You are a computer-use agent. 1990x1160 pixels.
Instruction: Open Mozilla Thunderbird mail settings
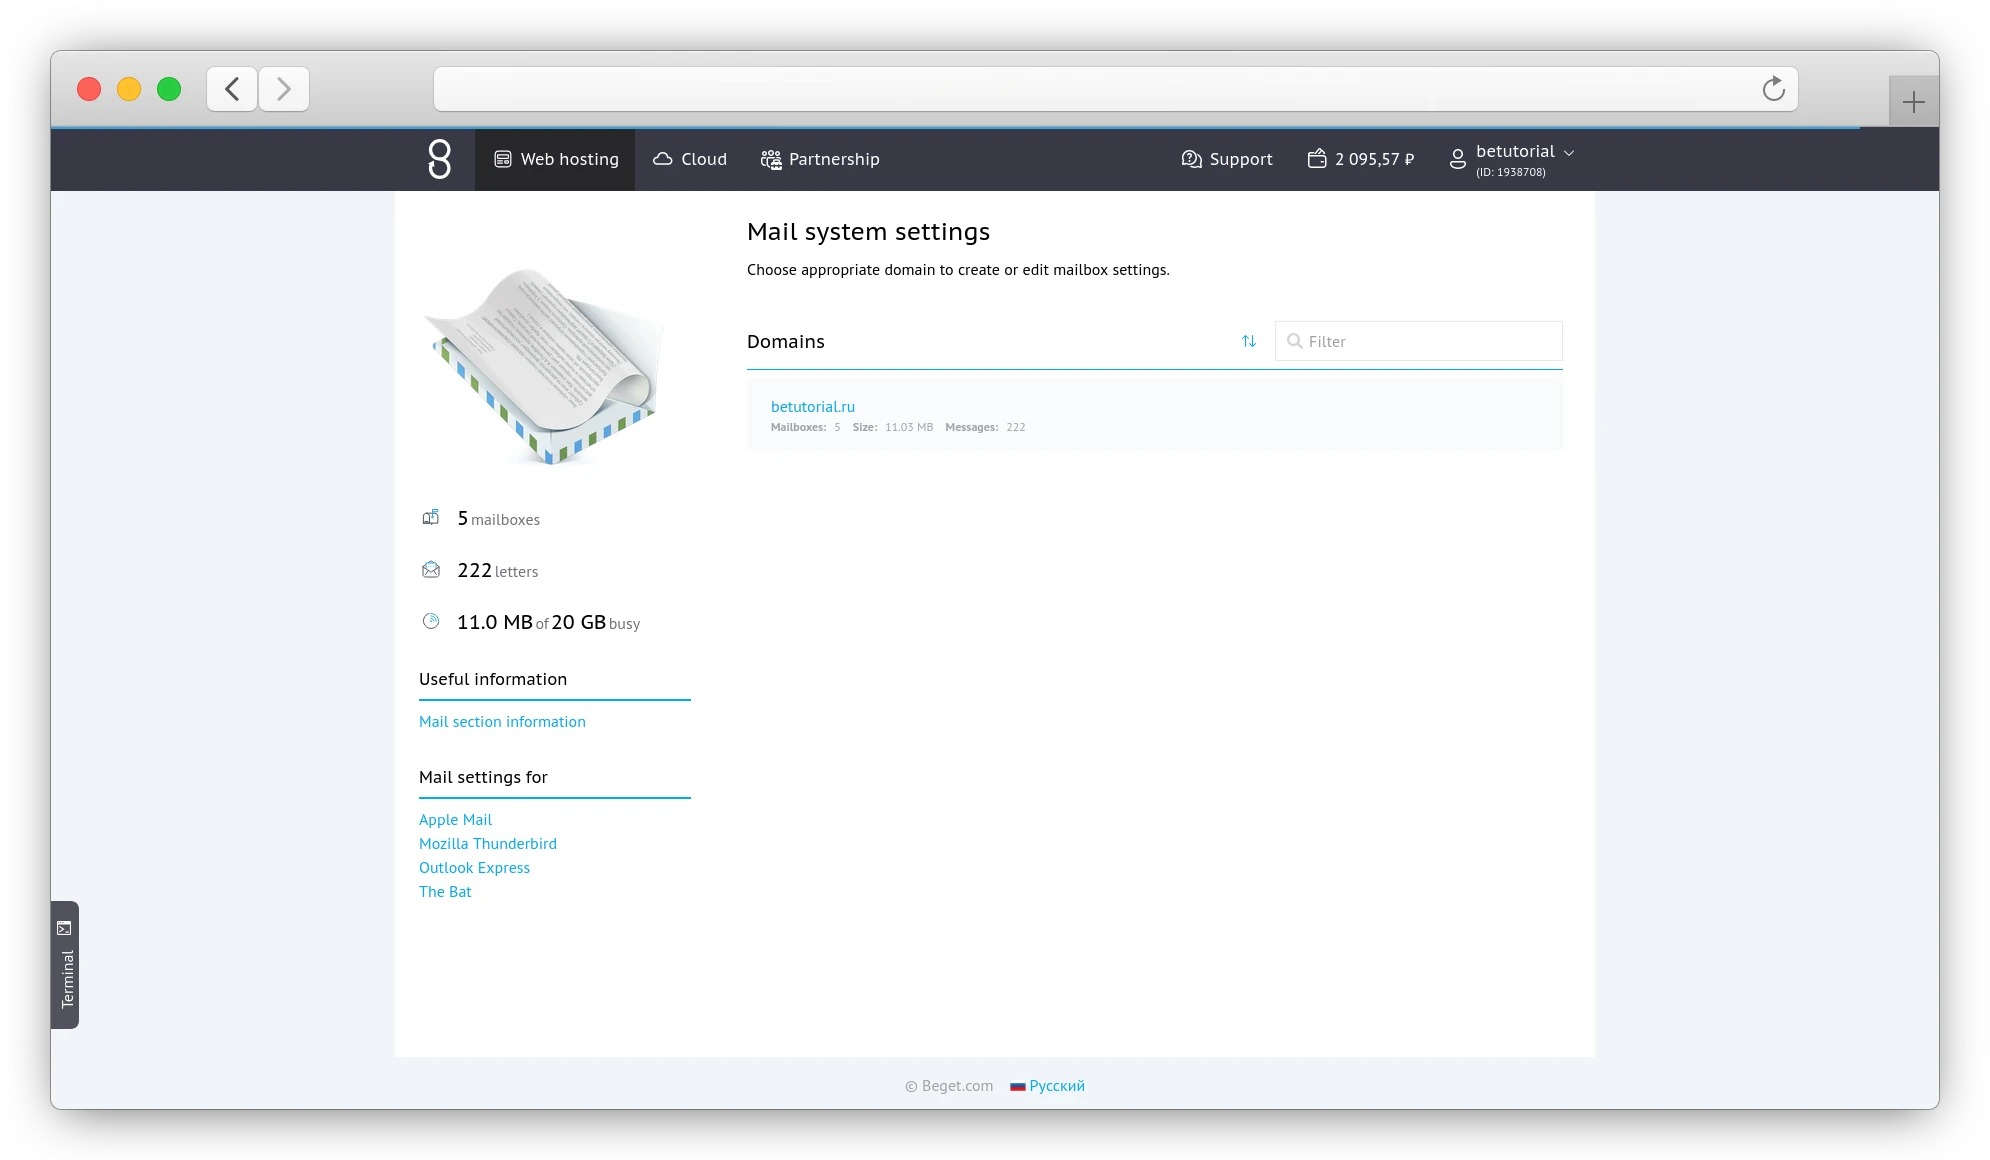(x=488, y=843)
